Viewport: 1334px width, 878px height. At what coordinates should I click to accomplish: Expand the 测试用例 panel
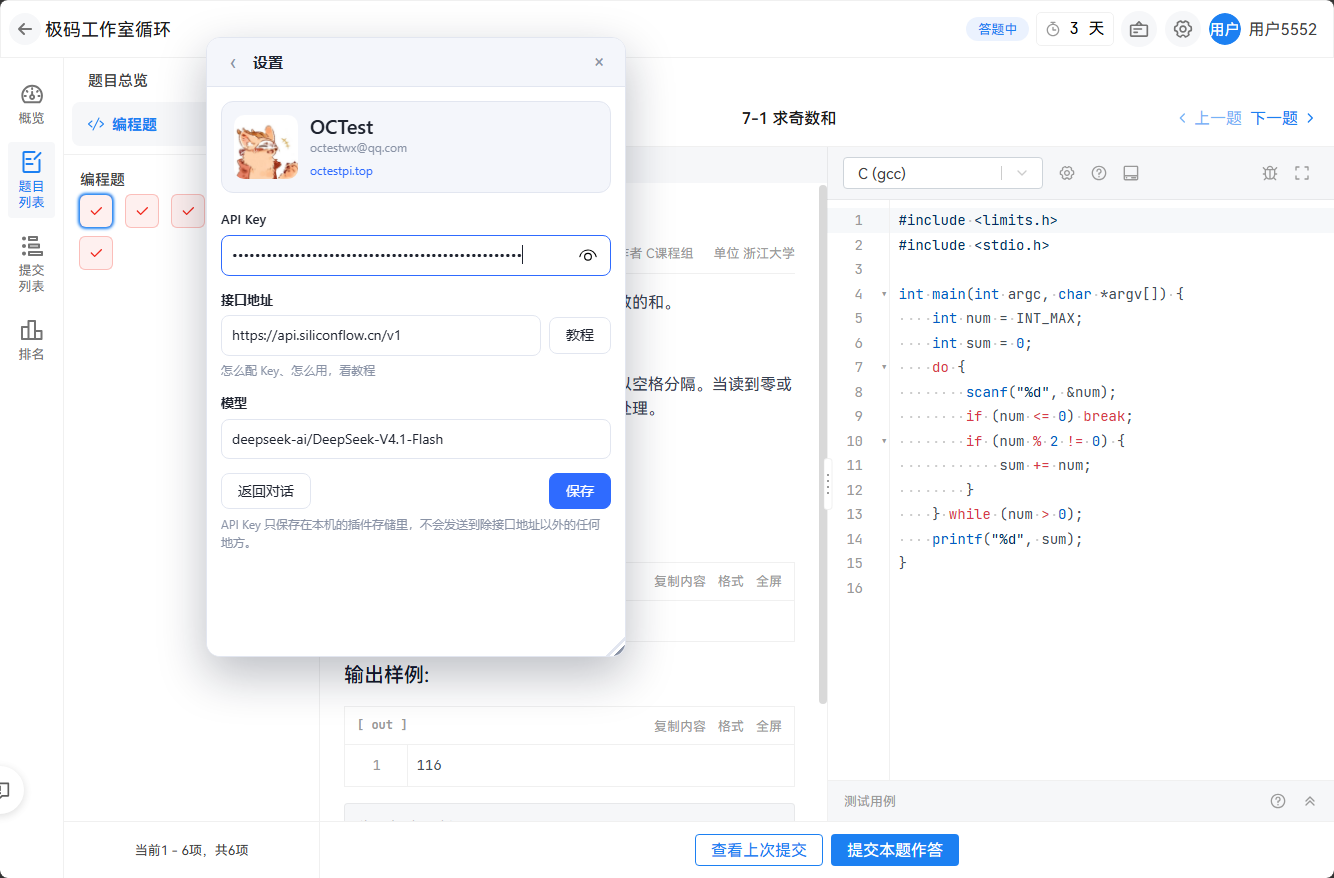click(x=1310, y=801)
